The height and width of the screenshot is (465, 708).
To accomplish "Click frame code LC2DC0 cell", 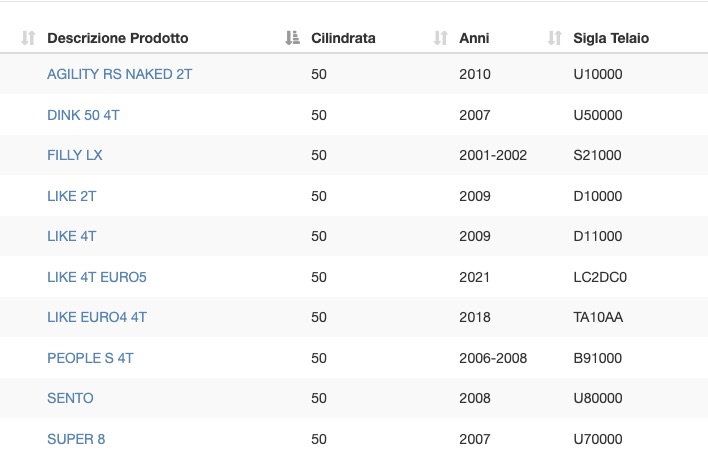I will [600, 277].
